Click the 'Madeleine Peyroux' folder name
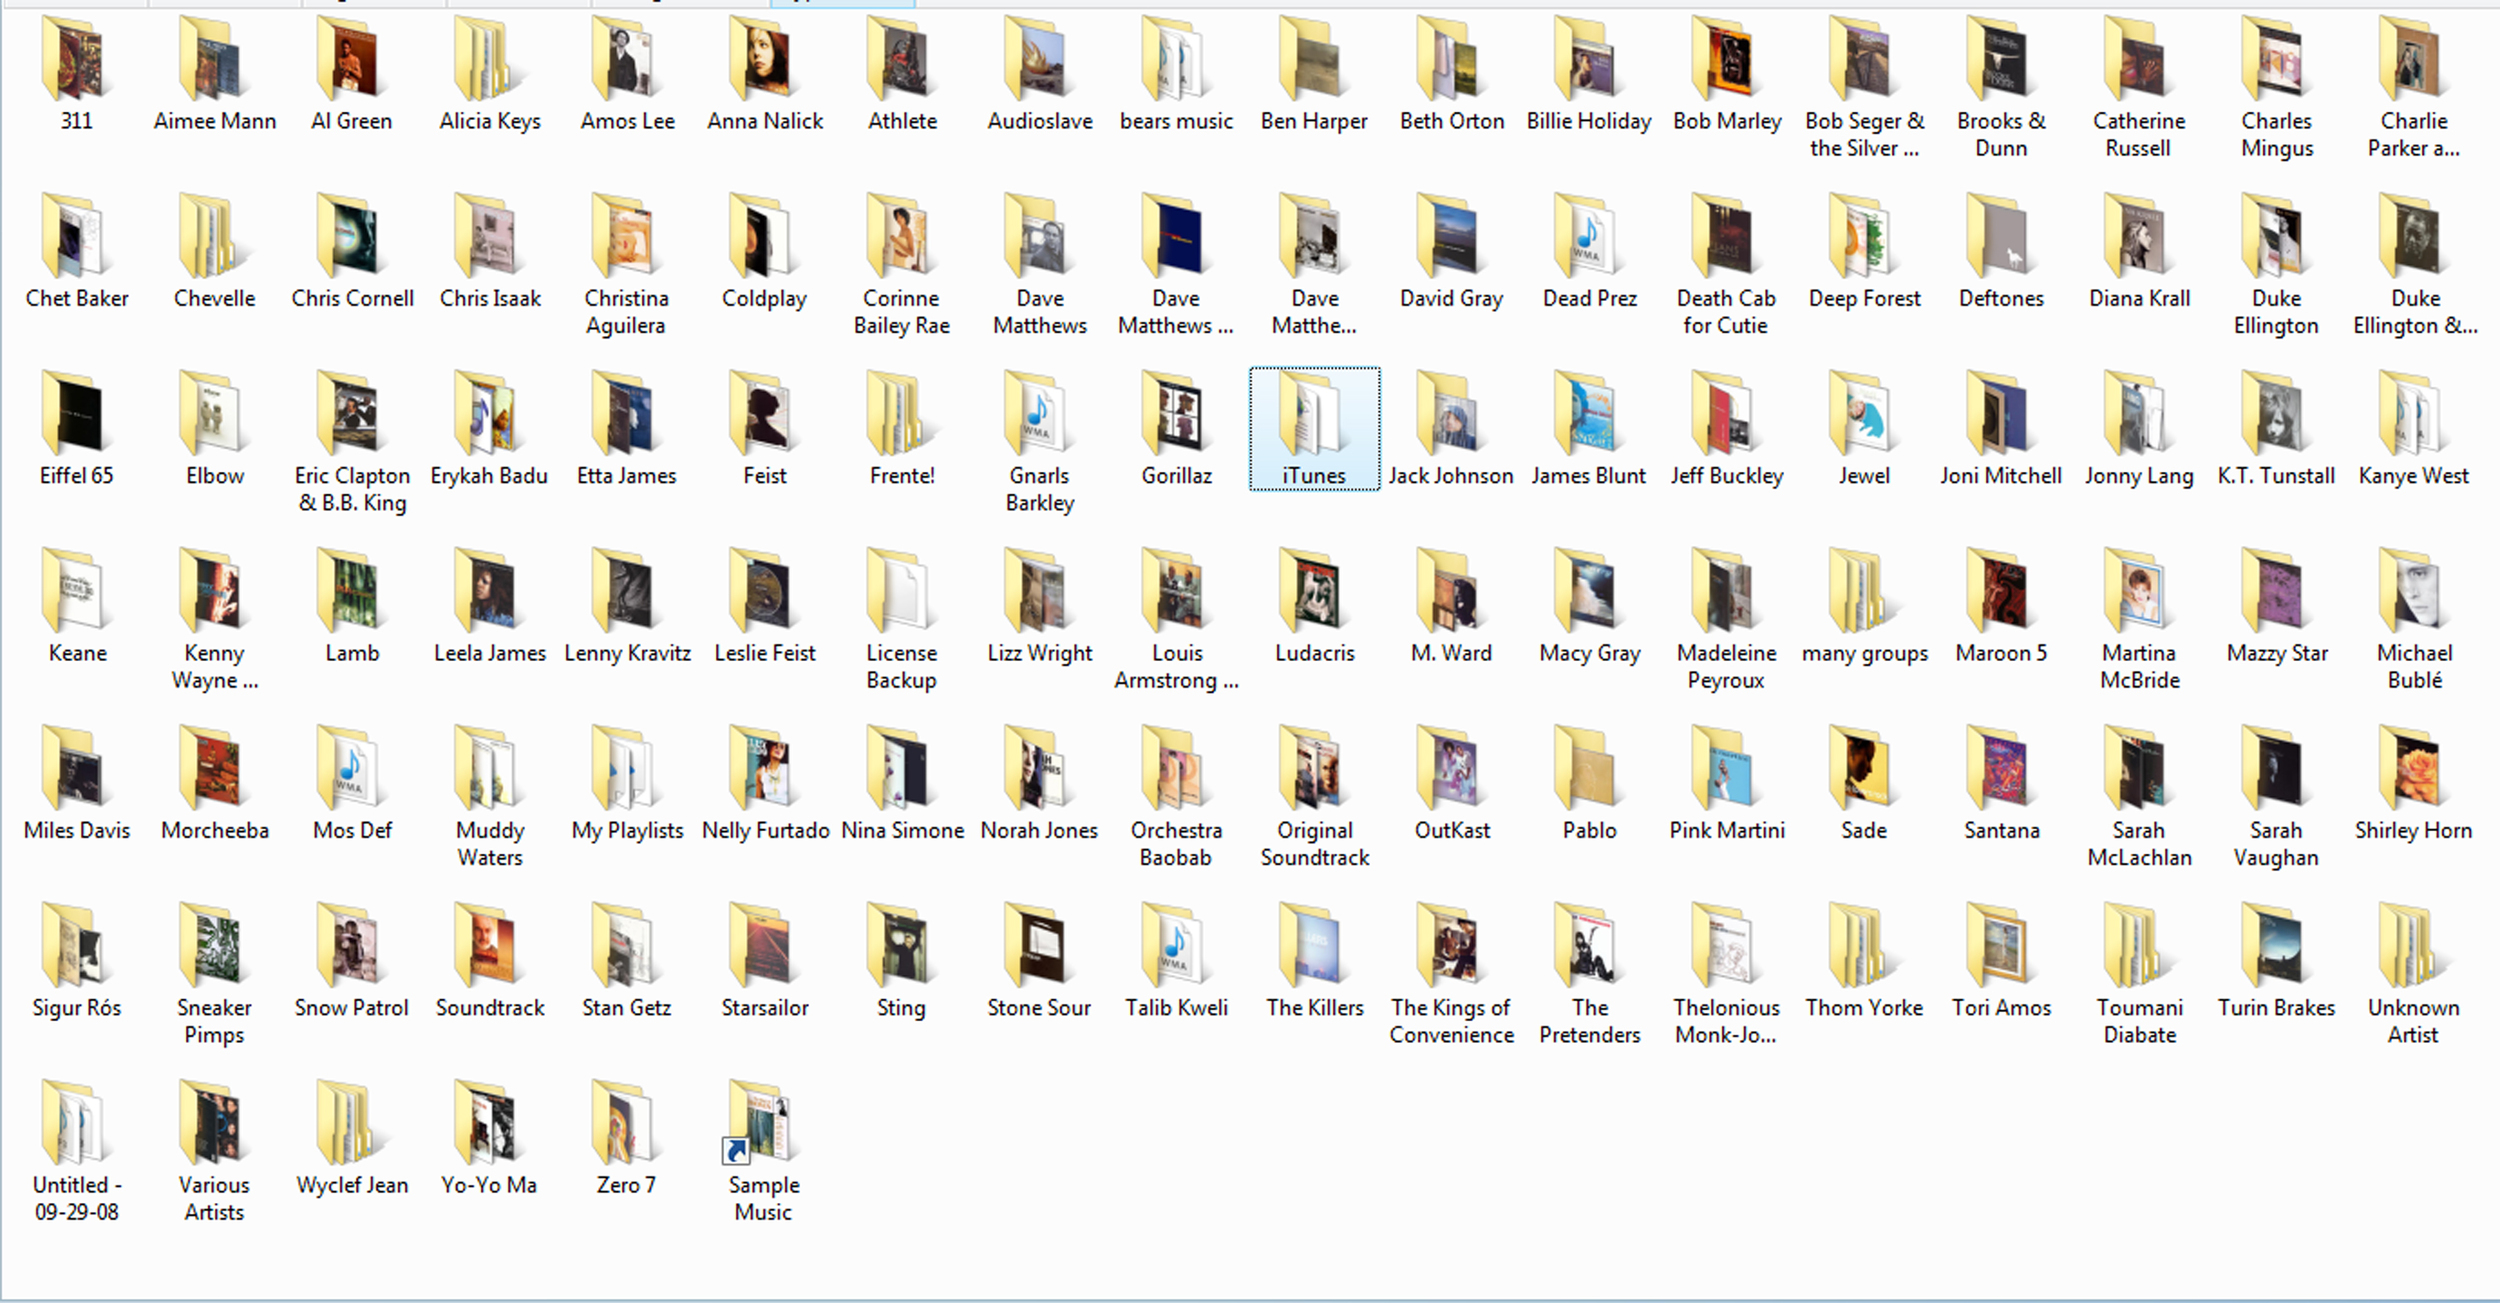The image size is (2500, 1303). coord(1726,667)
